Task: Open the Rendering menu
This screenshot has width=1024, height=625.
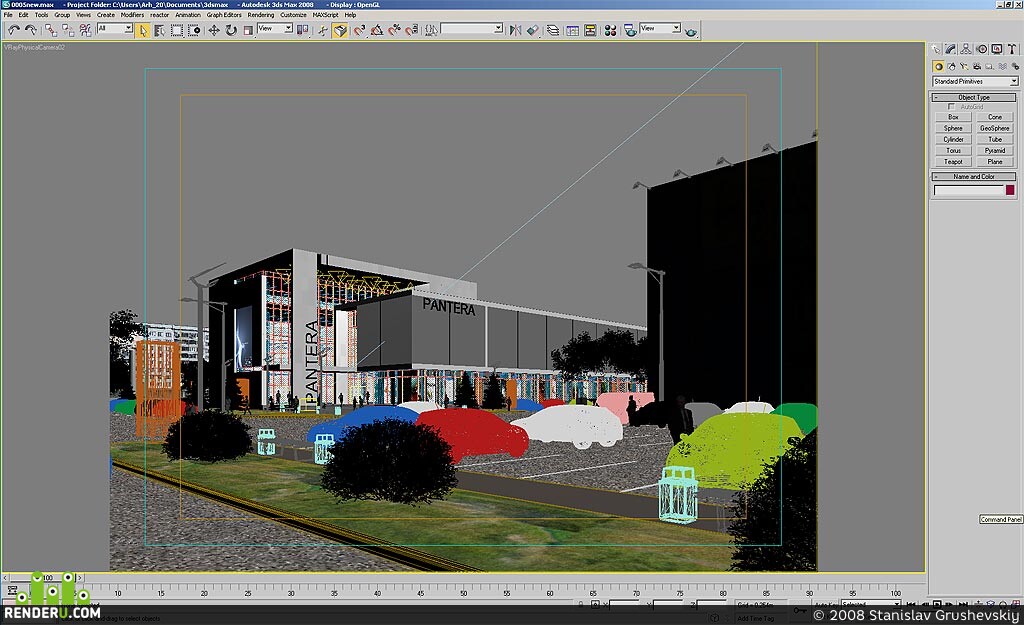Action: click(x=260, y=14)
